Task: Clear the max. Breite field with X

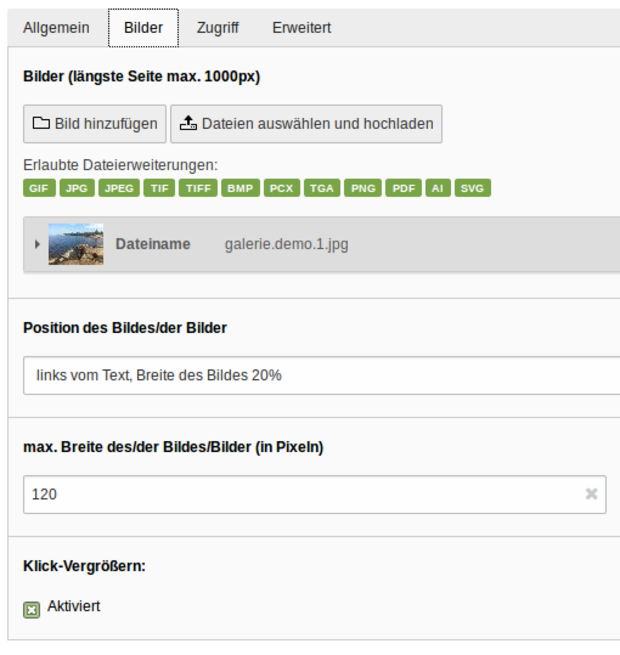Action: click(591, 494)
